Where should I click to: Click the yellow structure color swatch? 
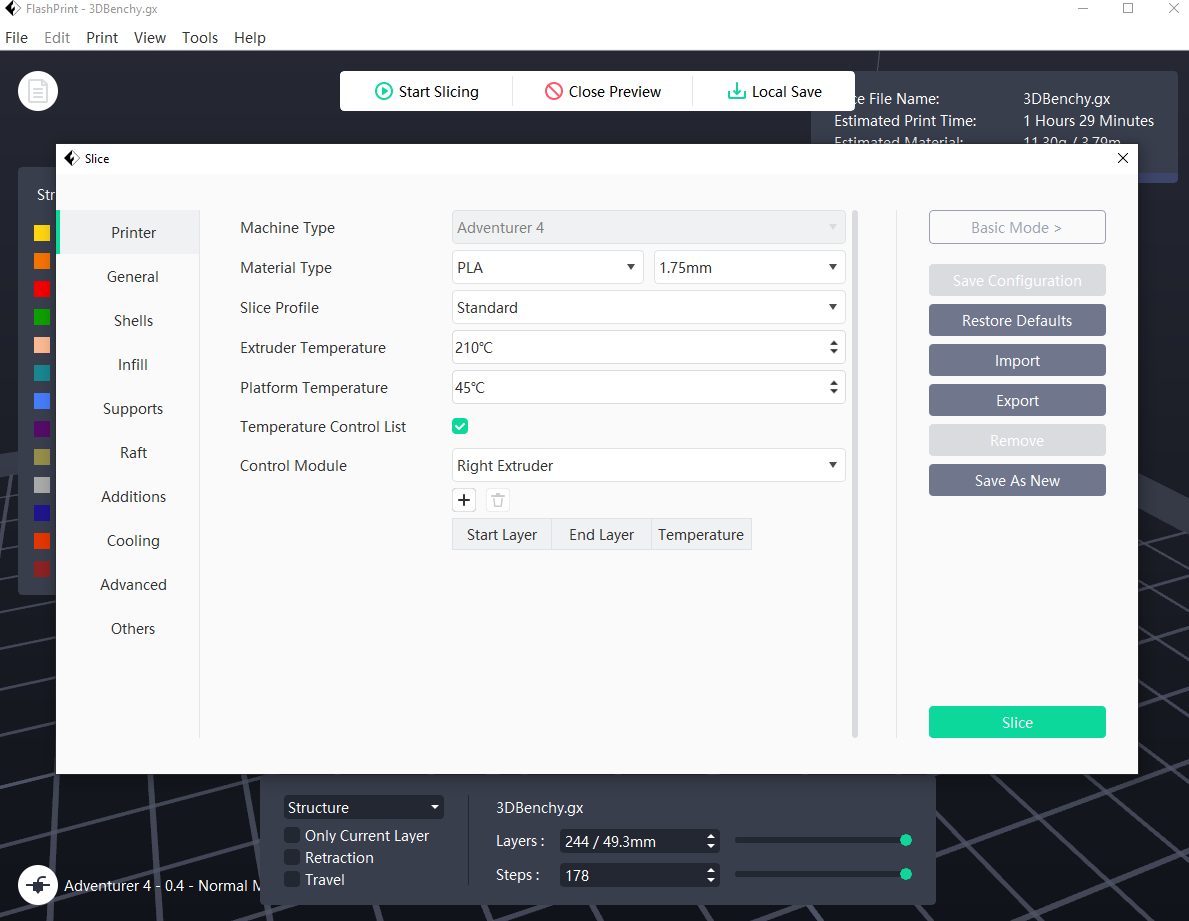42,233
